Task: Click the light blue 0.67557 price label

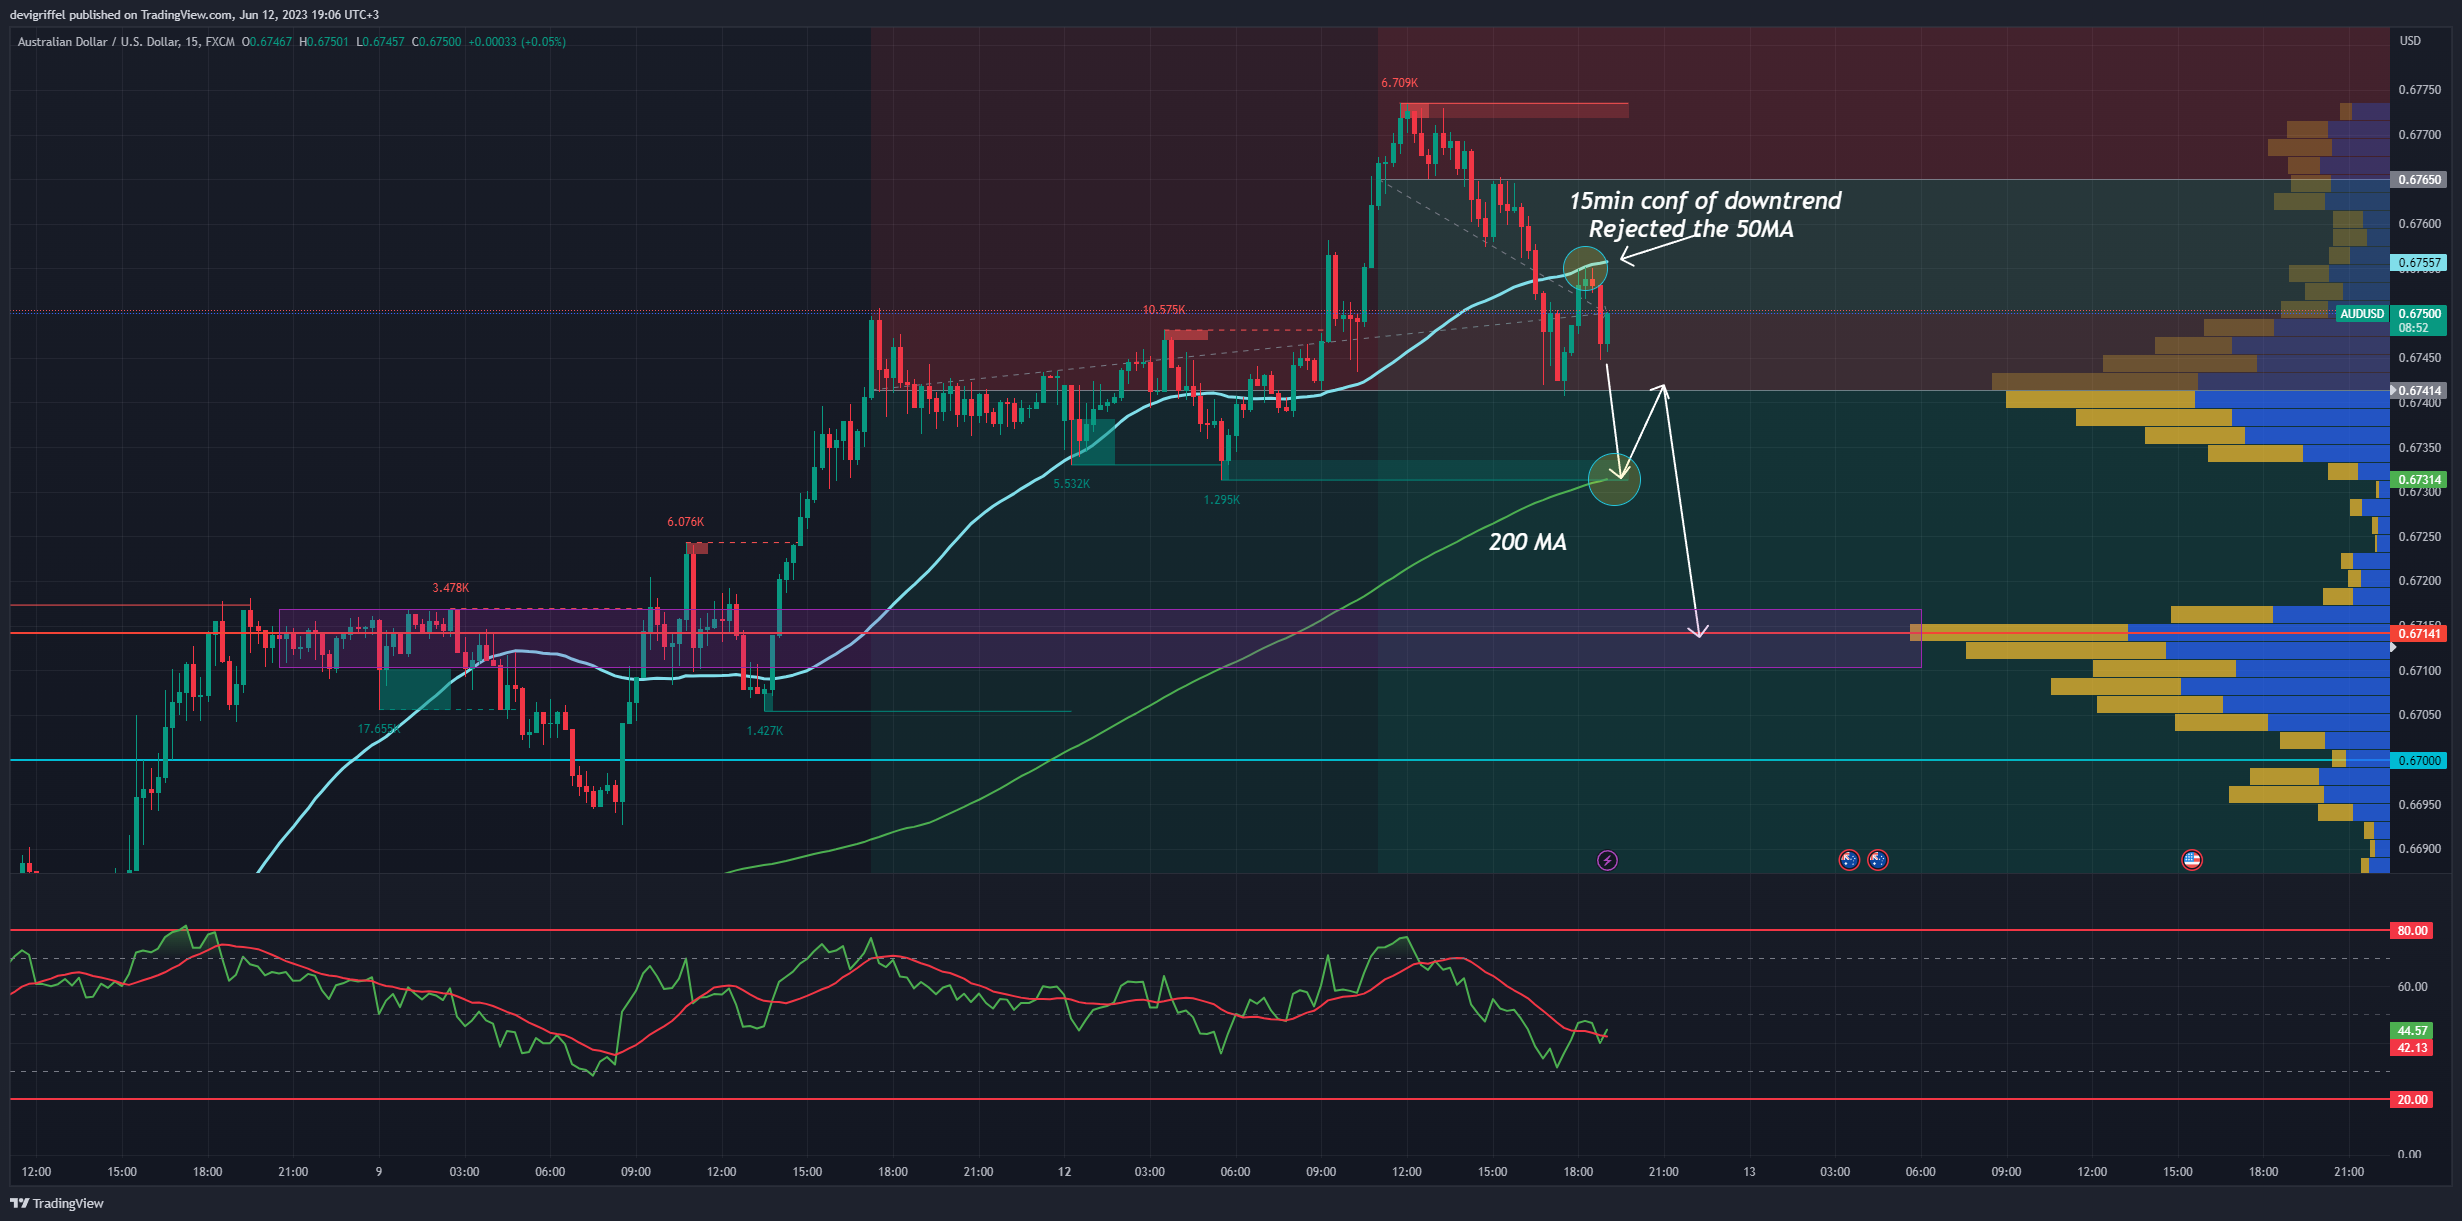Action: pos(2419,263)
